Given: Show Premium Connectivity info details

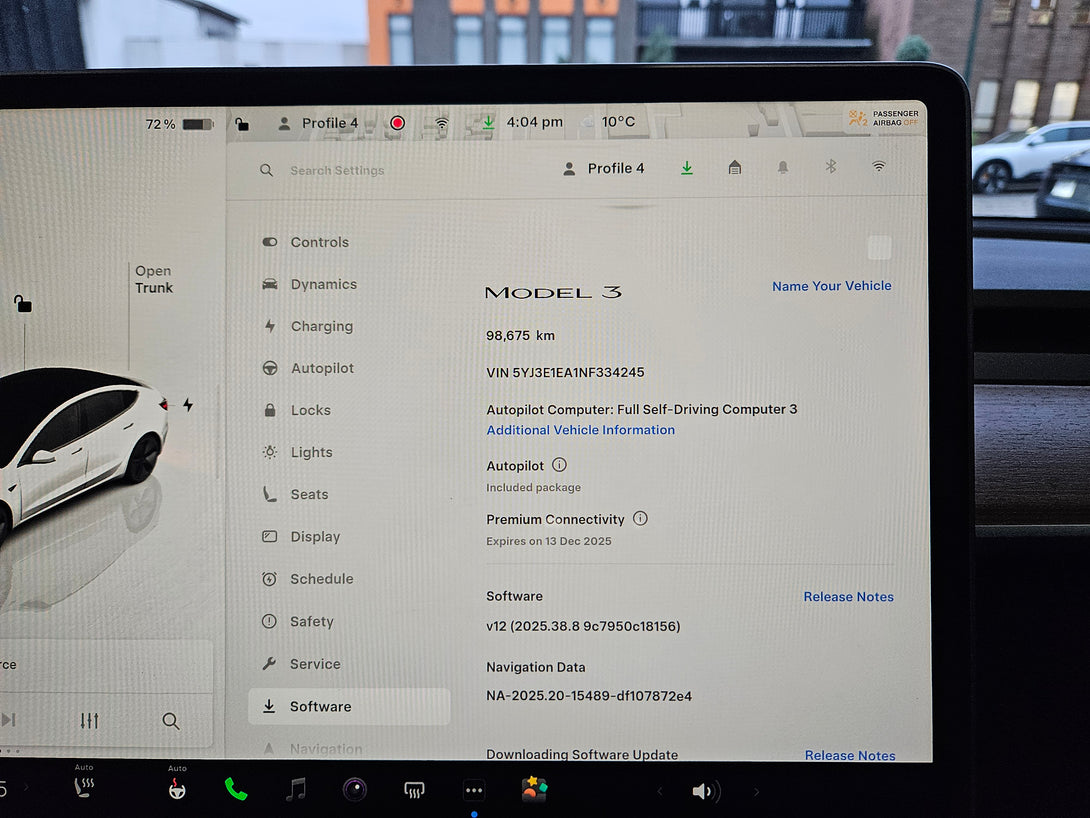Looking at the screenshot, I should (640, 519).
